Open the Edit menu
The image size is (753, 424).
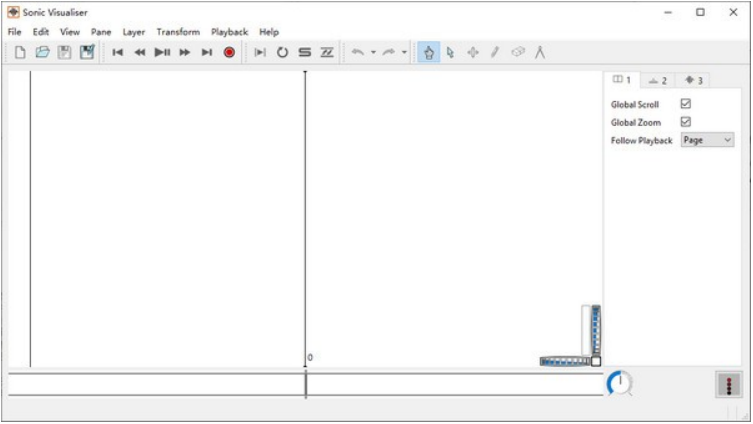pyautogui.click(x=41, y=32)
